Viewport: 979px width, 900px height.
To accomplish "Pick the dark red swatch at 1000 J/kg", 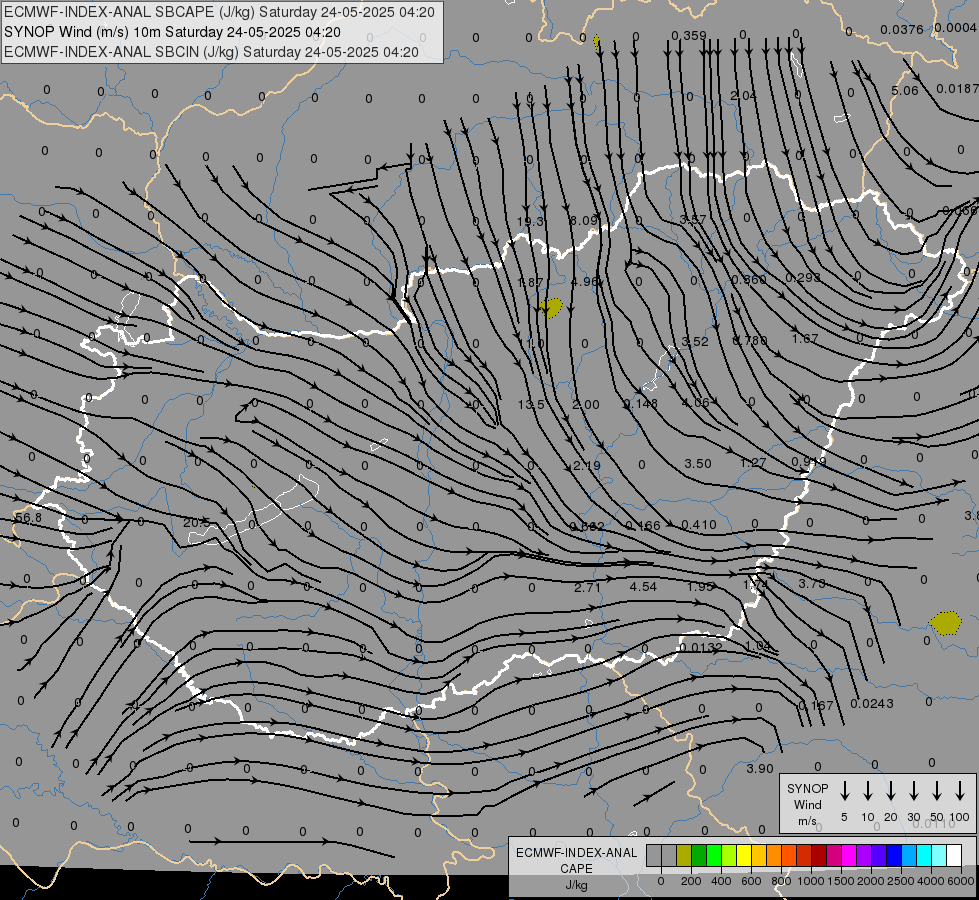I will click(819, 856).
